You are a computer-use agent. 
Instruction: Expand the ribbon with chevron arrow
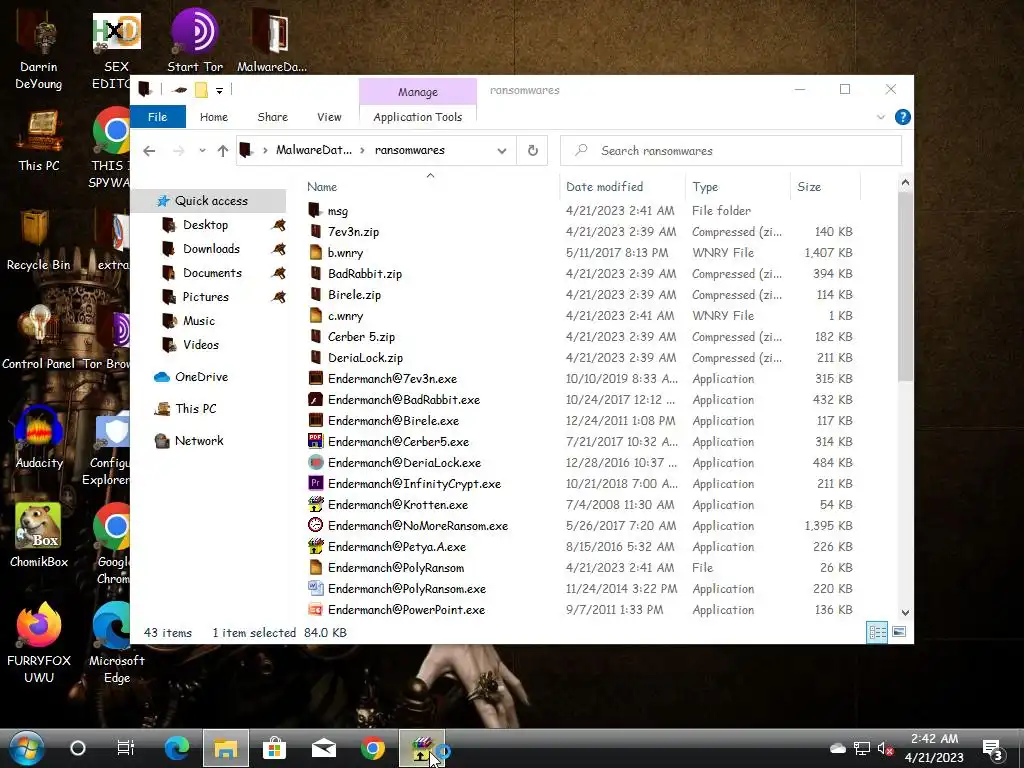[880, 118]
